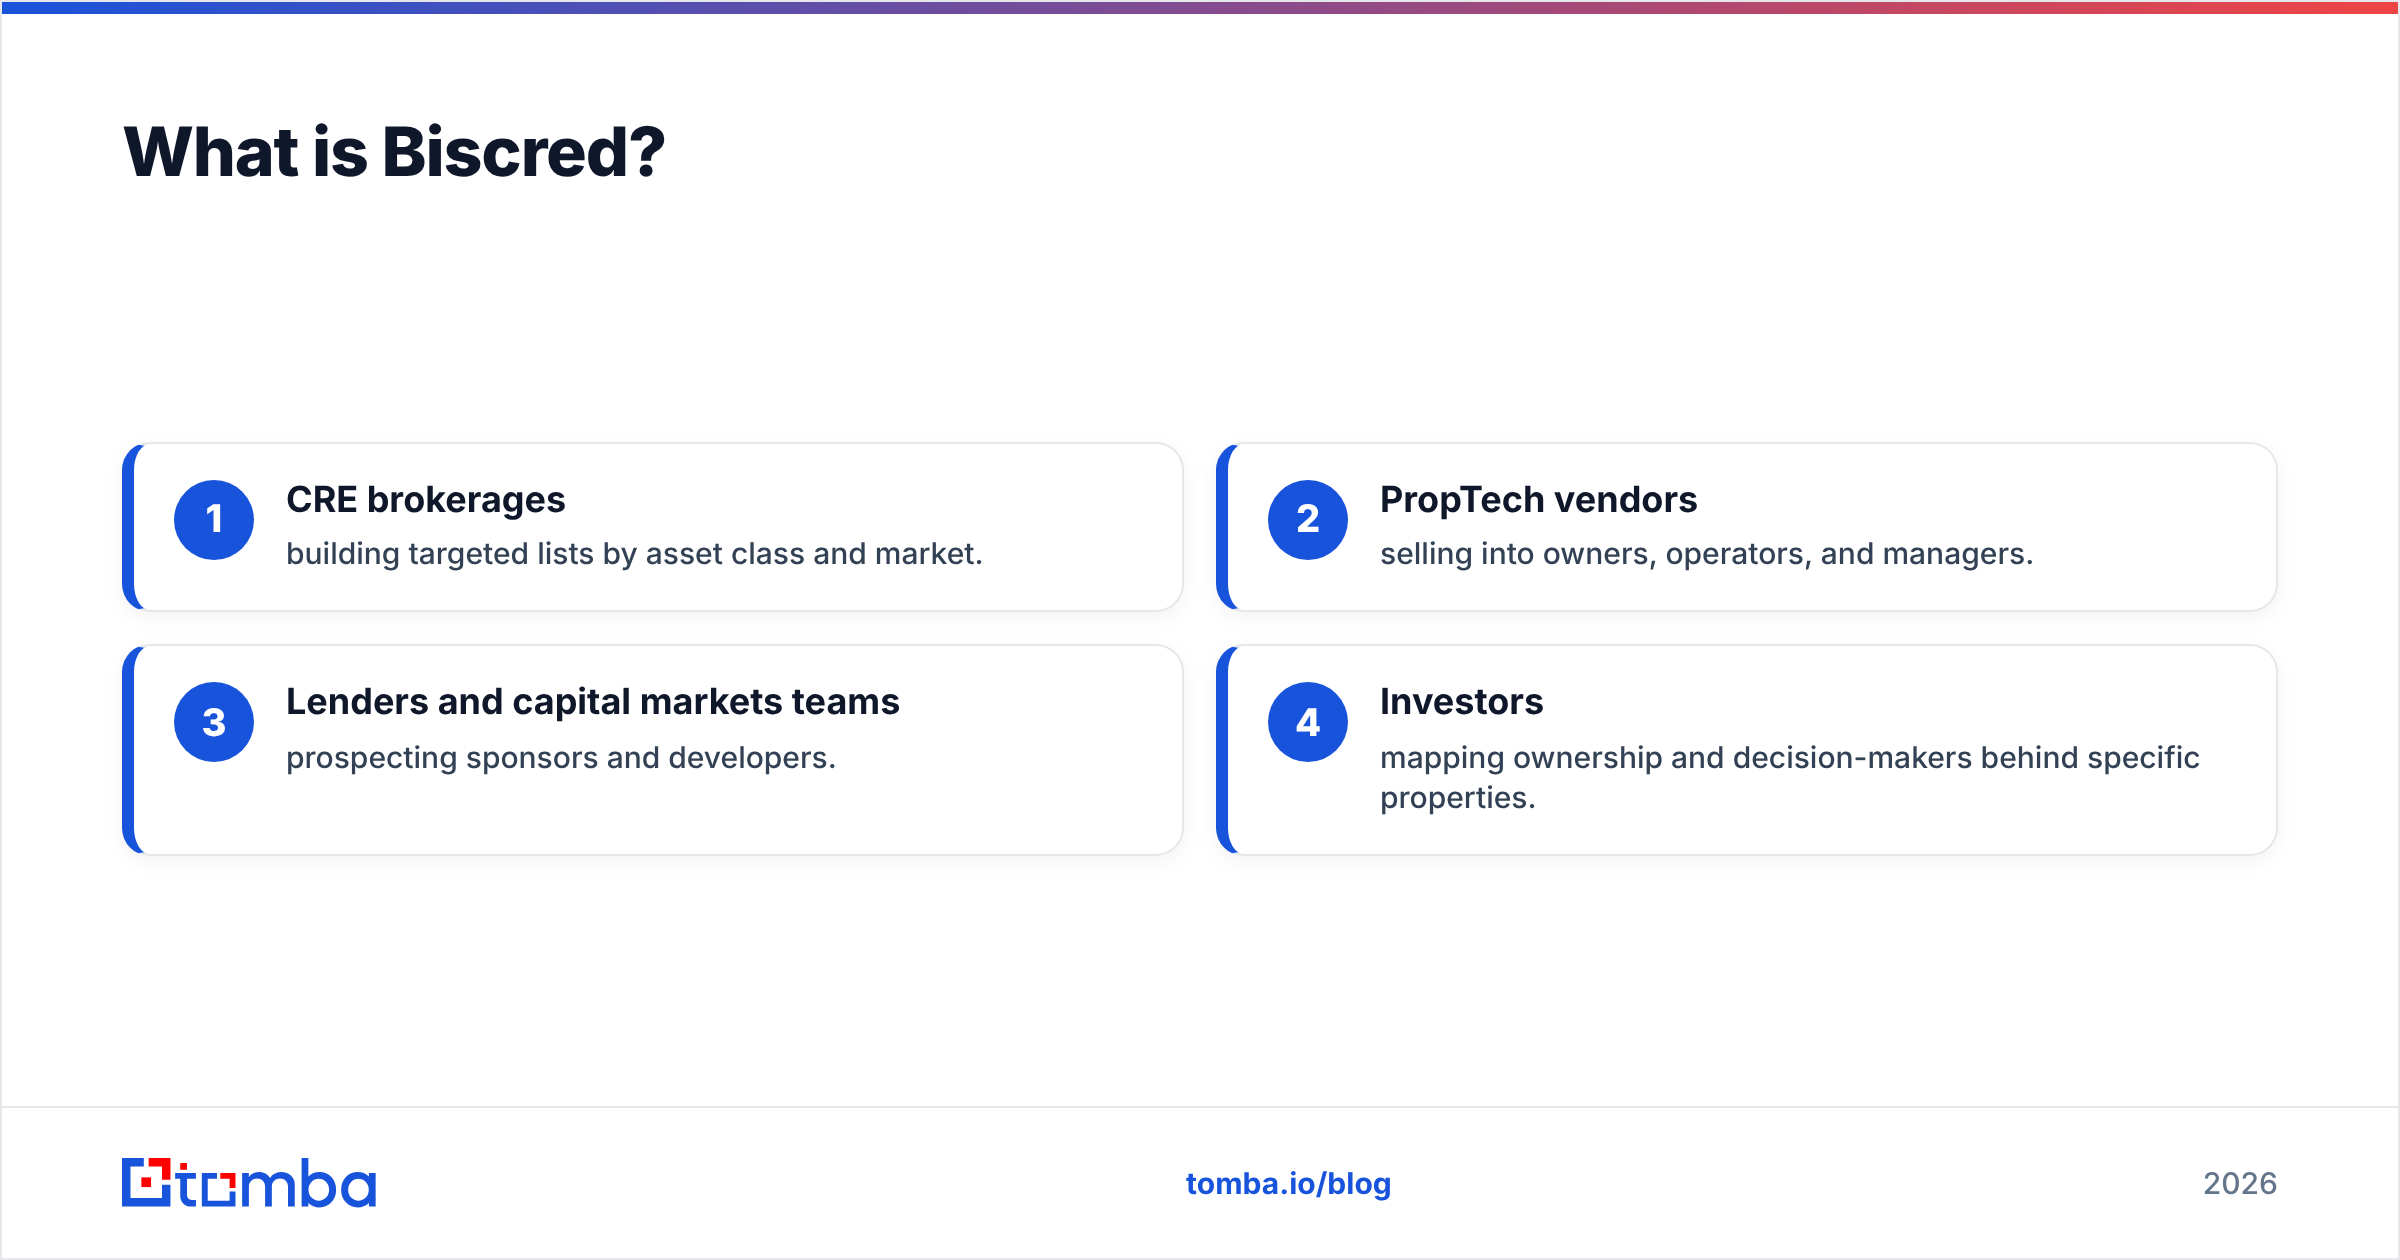Click the number 4 circle badge
Viewport: 2400px width, 1260px height.
(x=1308, y=722)
